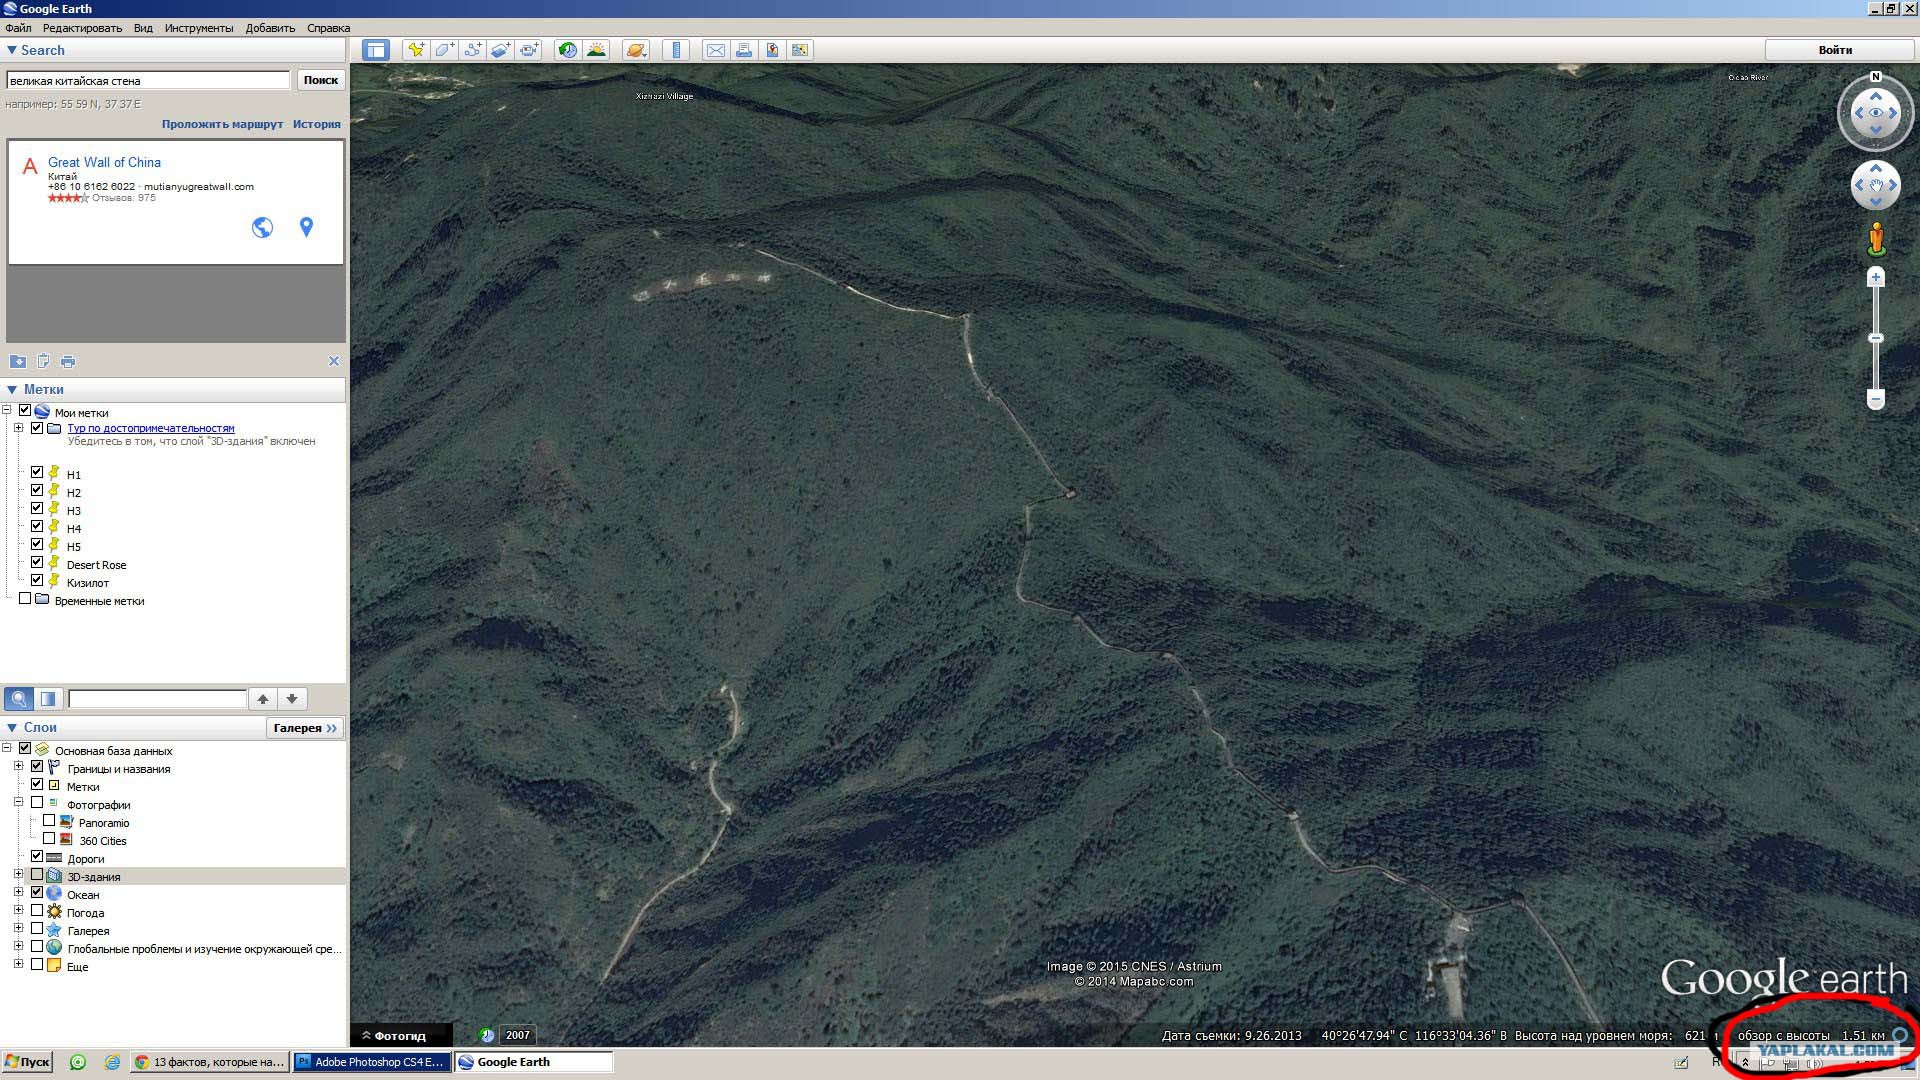Open the ruler measurement tool

(x=676, y=50)
